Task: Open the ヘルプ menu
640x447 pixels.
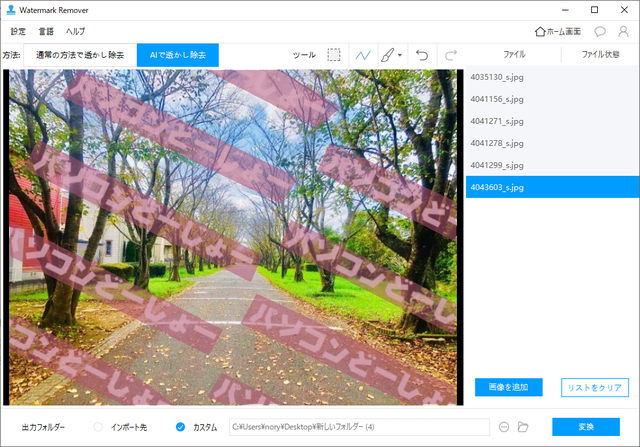Action: click(76, 31)
